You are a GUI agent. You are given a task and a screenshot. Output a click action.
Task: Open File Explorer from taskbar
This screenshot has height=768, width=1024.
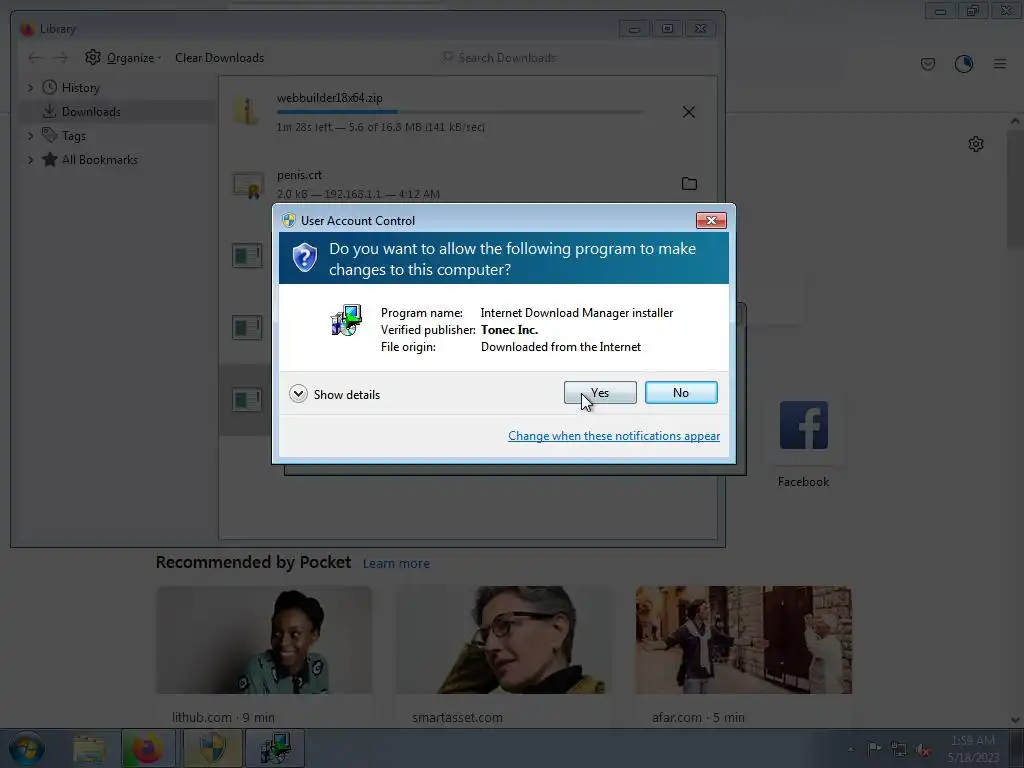89,748
